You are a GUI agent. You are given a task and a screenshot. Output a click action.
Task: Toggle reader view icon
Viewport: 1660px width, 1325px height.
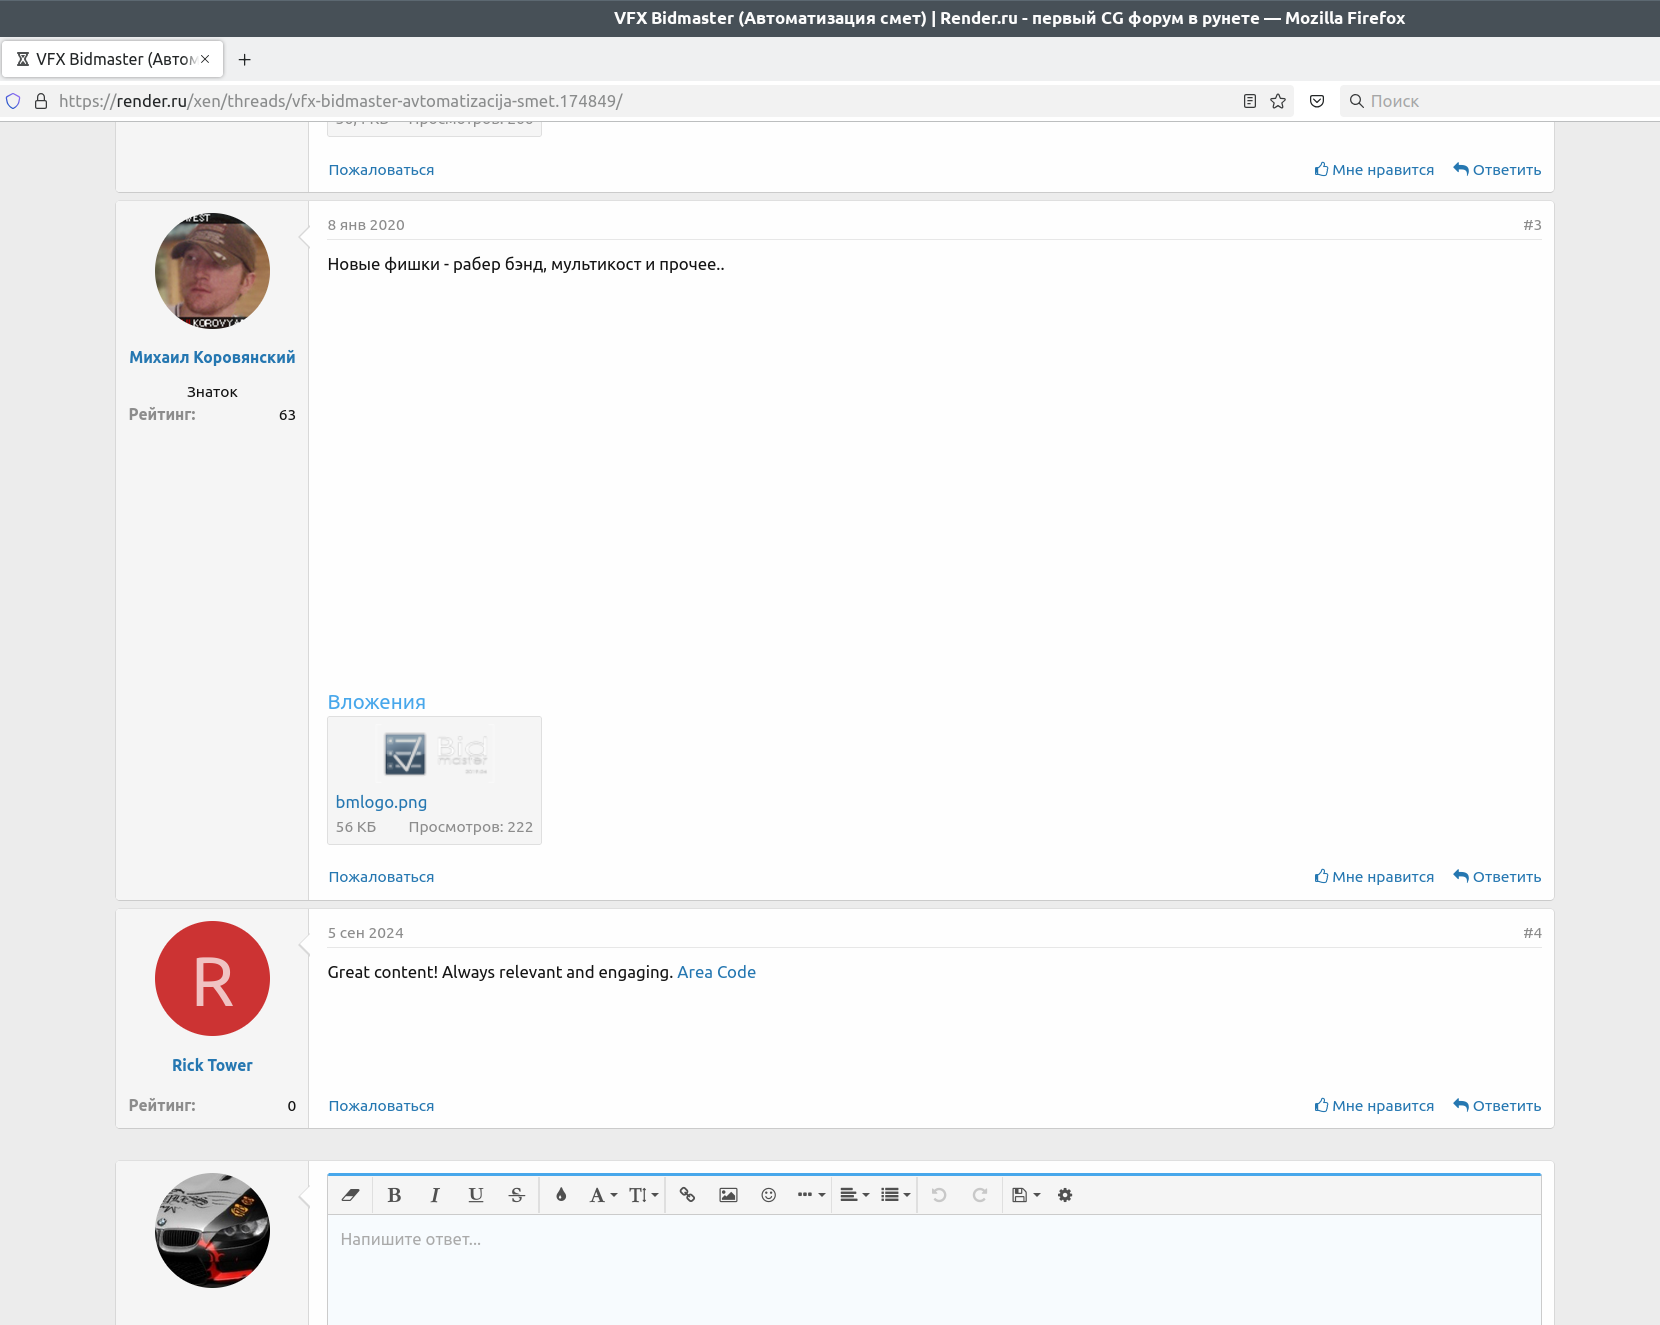coord(1250,101)
